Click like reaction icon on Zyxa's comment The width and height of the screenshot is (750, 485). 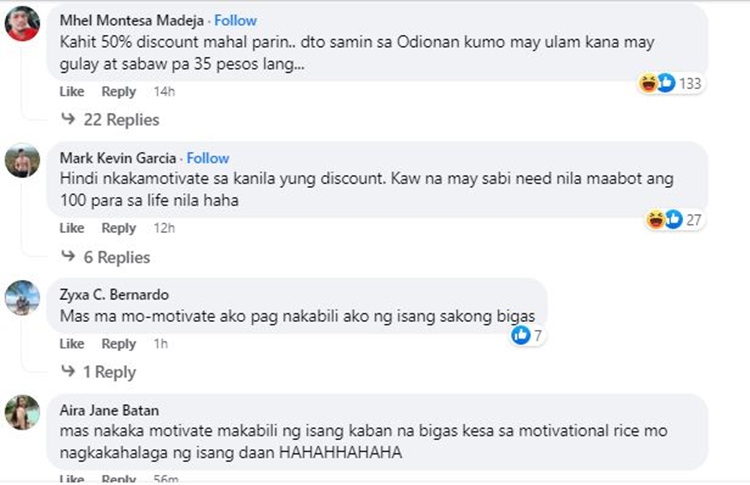(520, 336)
